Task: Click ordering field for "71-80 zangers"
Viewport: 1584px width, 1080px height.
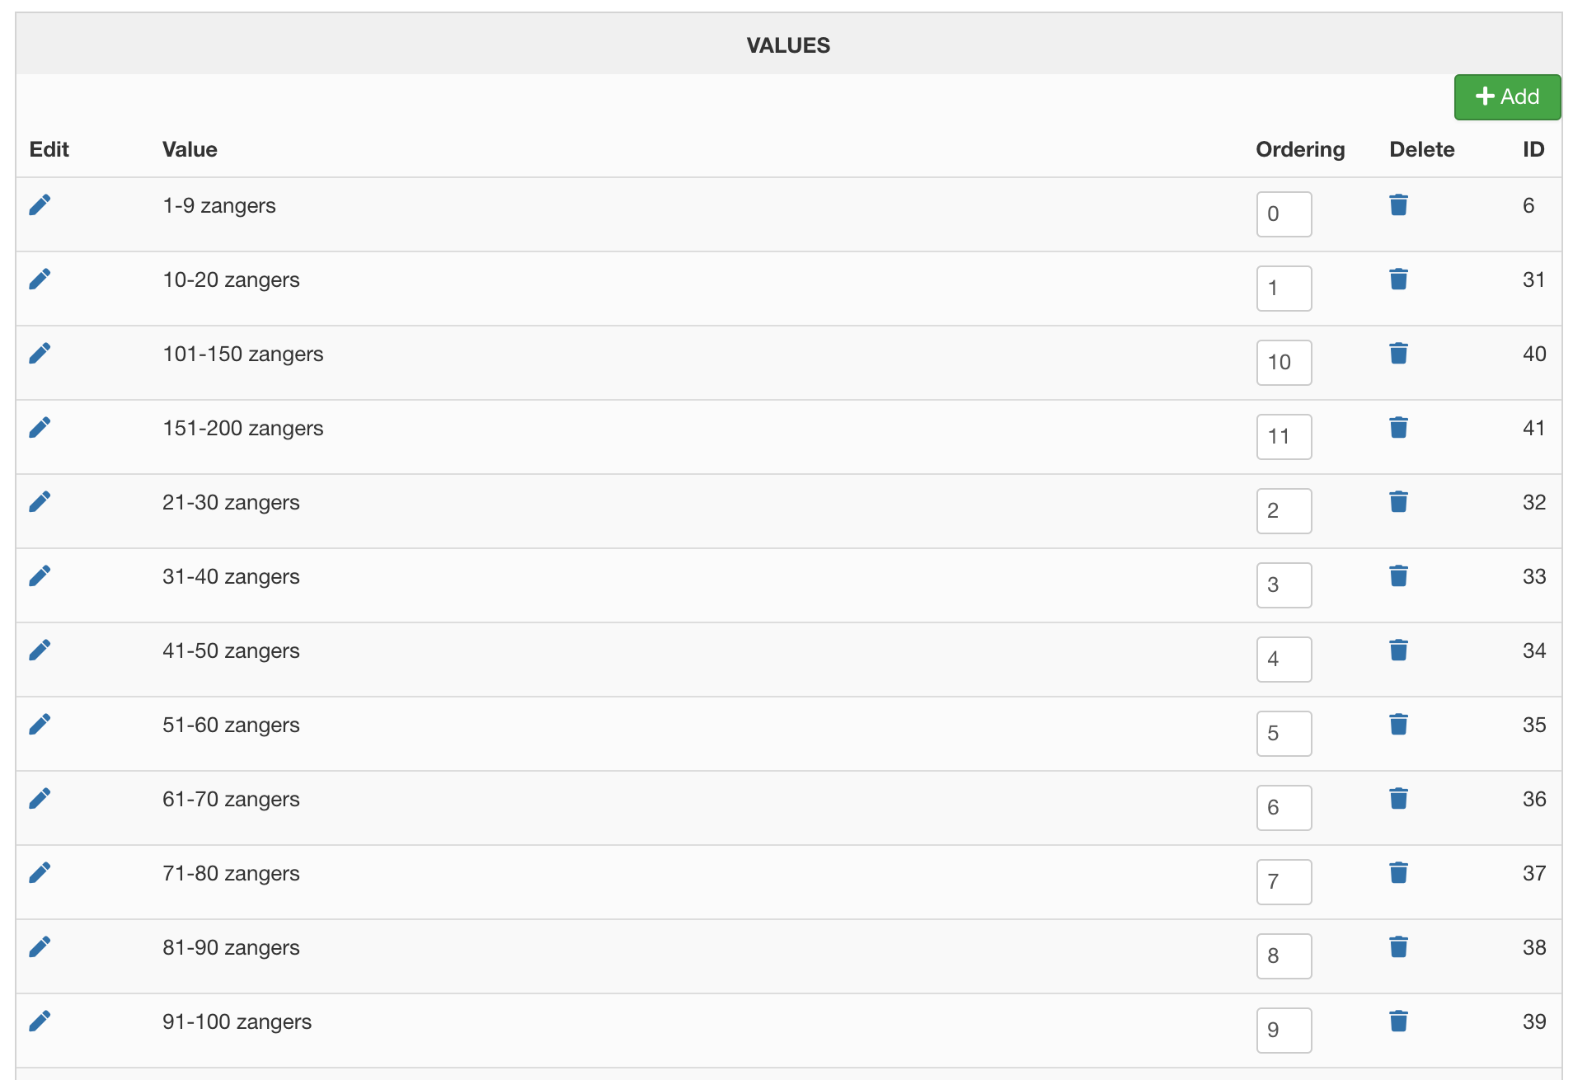Action: pos(1283,882)
